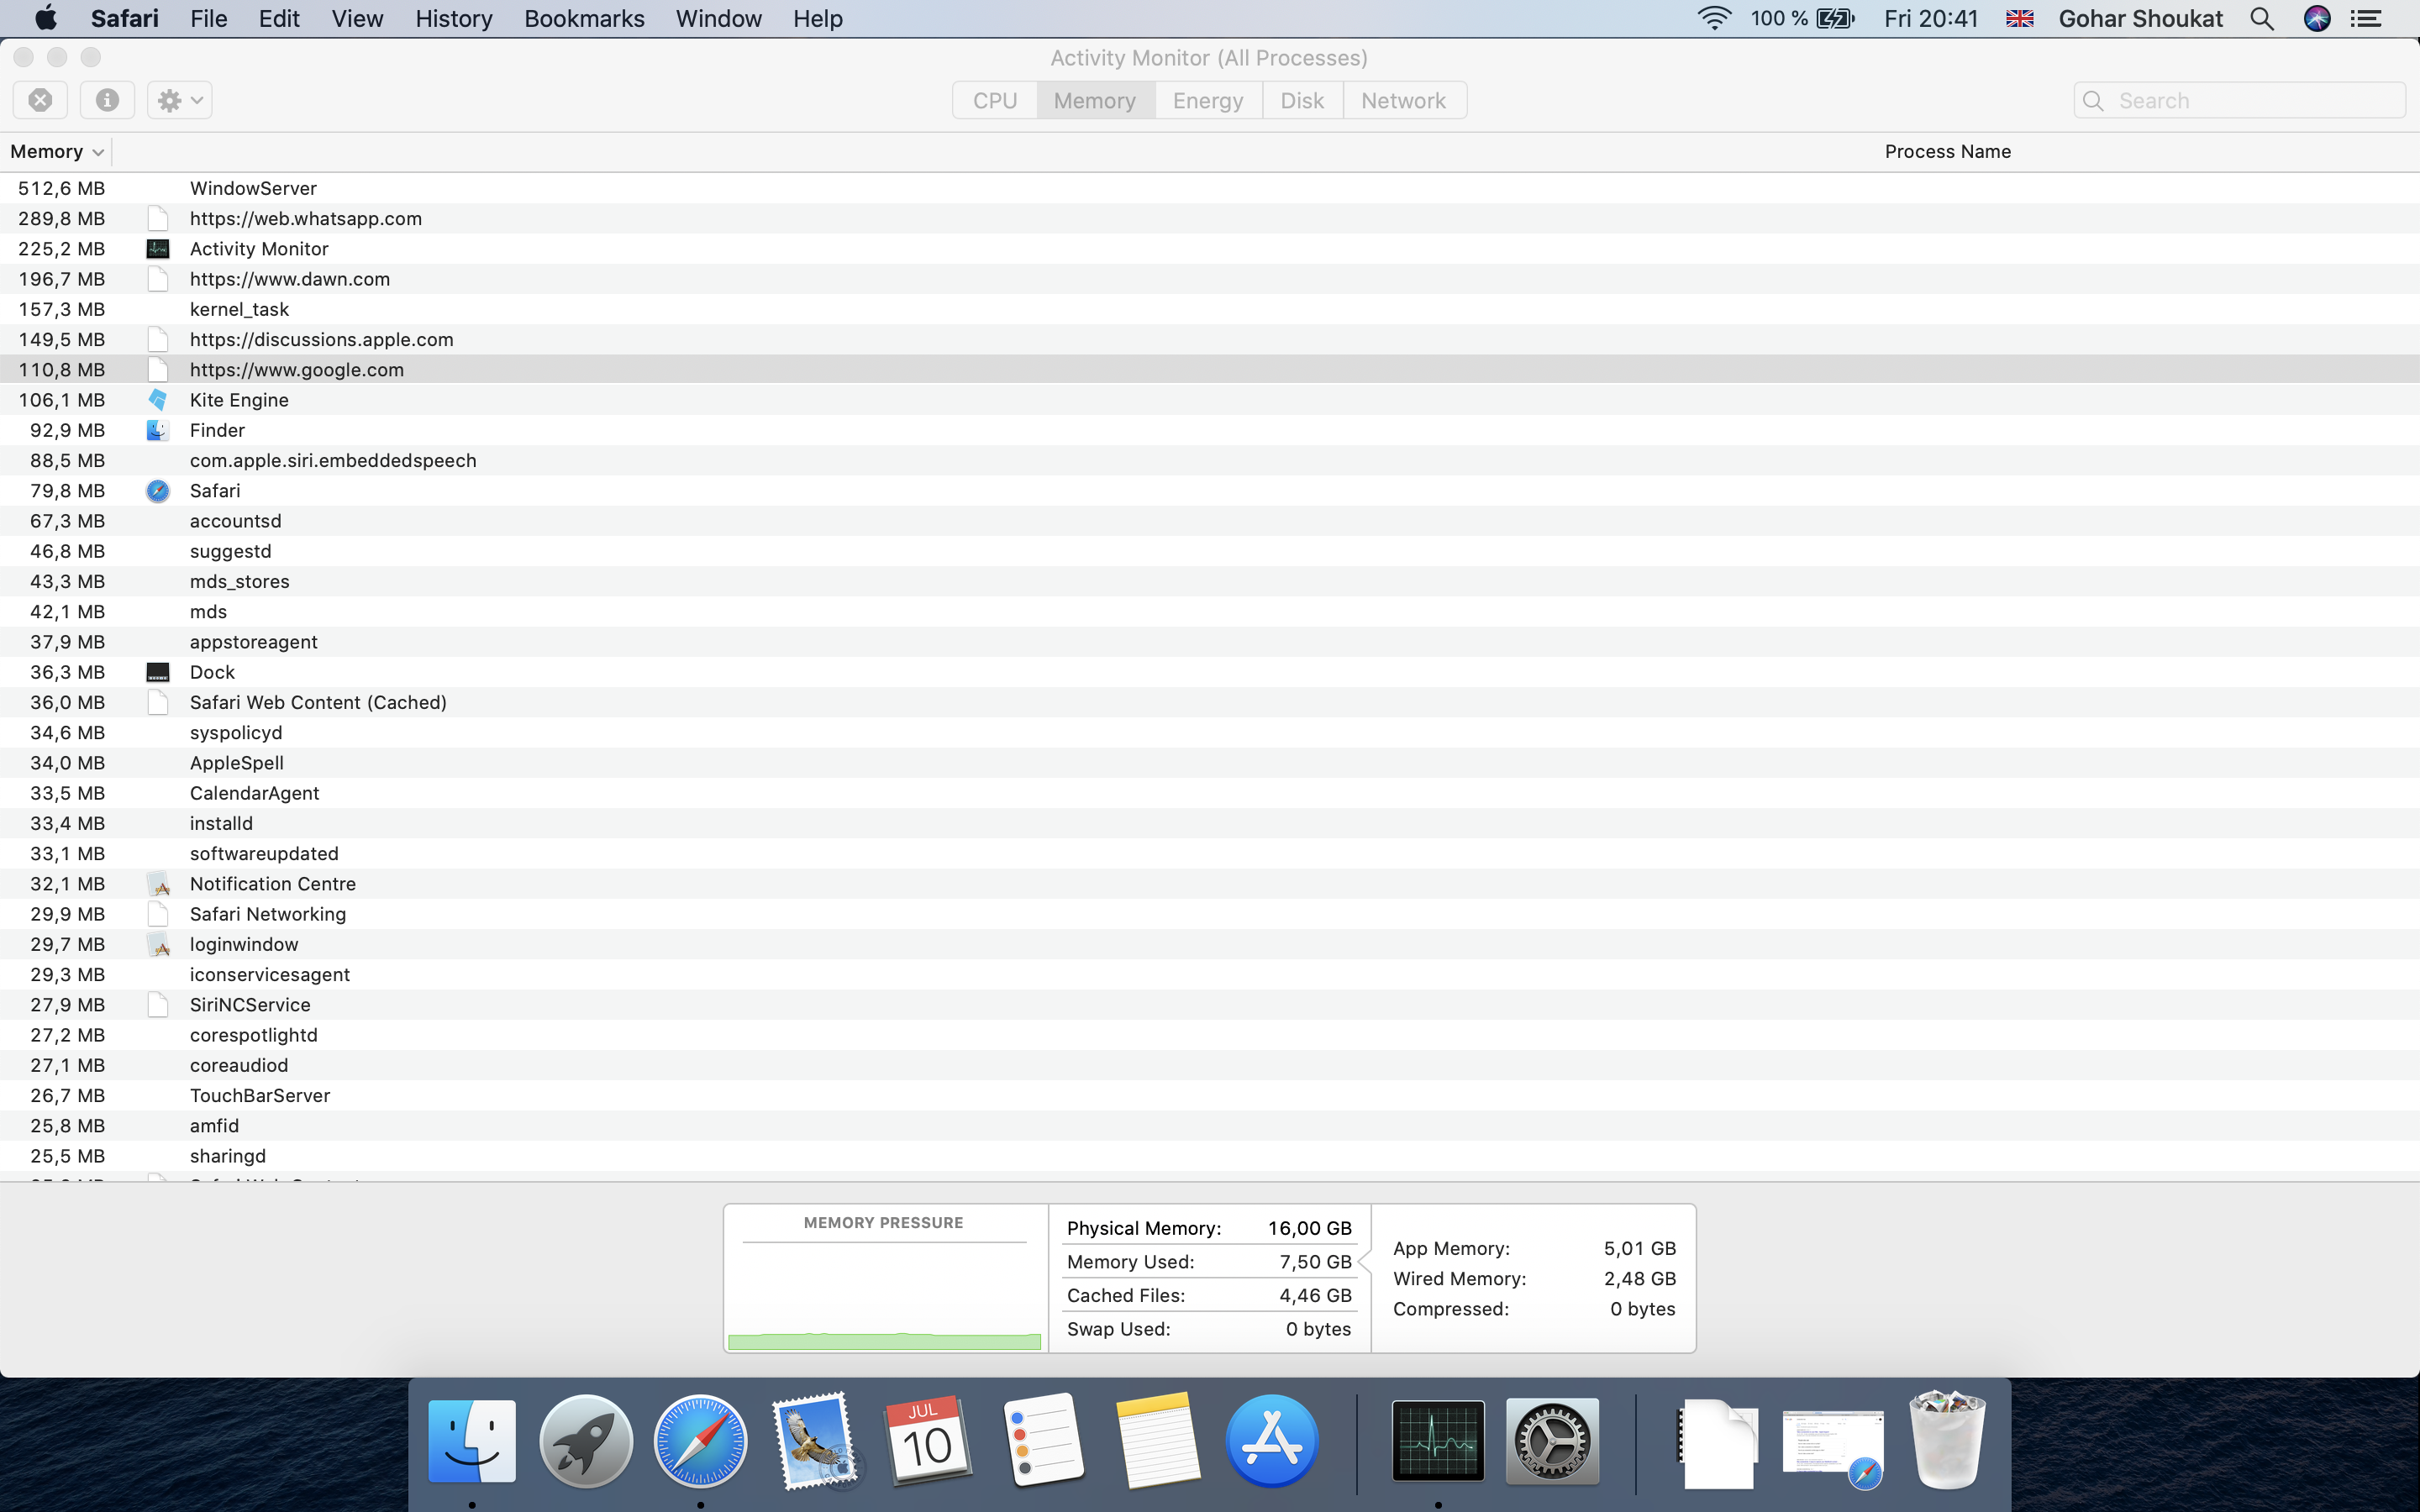
Task: Switch to the CPU tab
Action: [x=994, y=100]
